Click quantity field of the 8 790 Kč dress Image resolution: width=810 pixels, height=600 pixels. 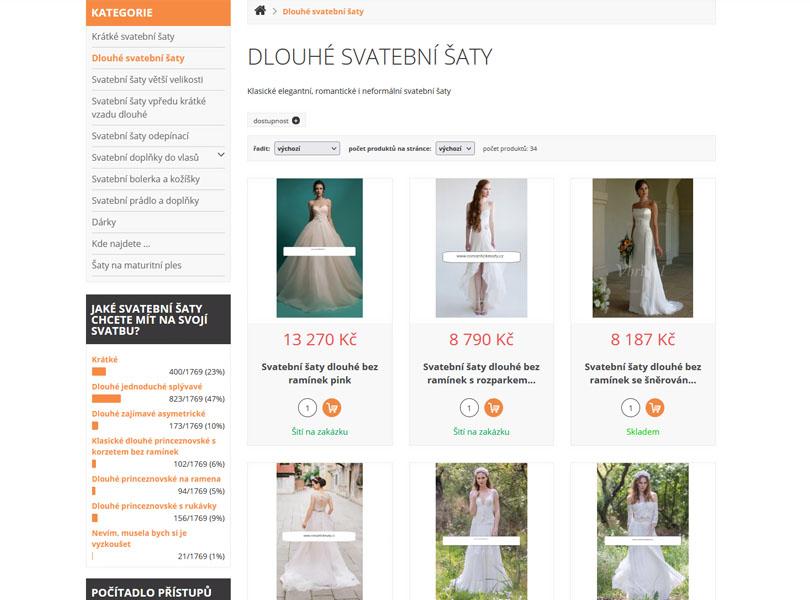coord(469,408)
